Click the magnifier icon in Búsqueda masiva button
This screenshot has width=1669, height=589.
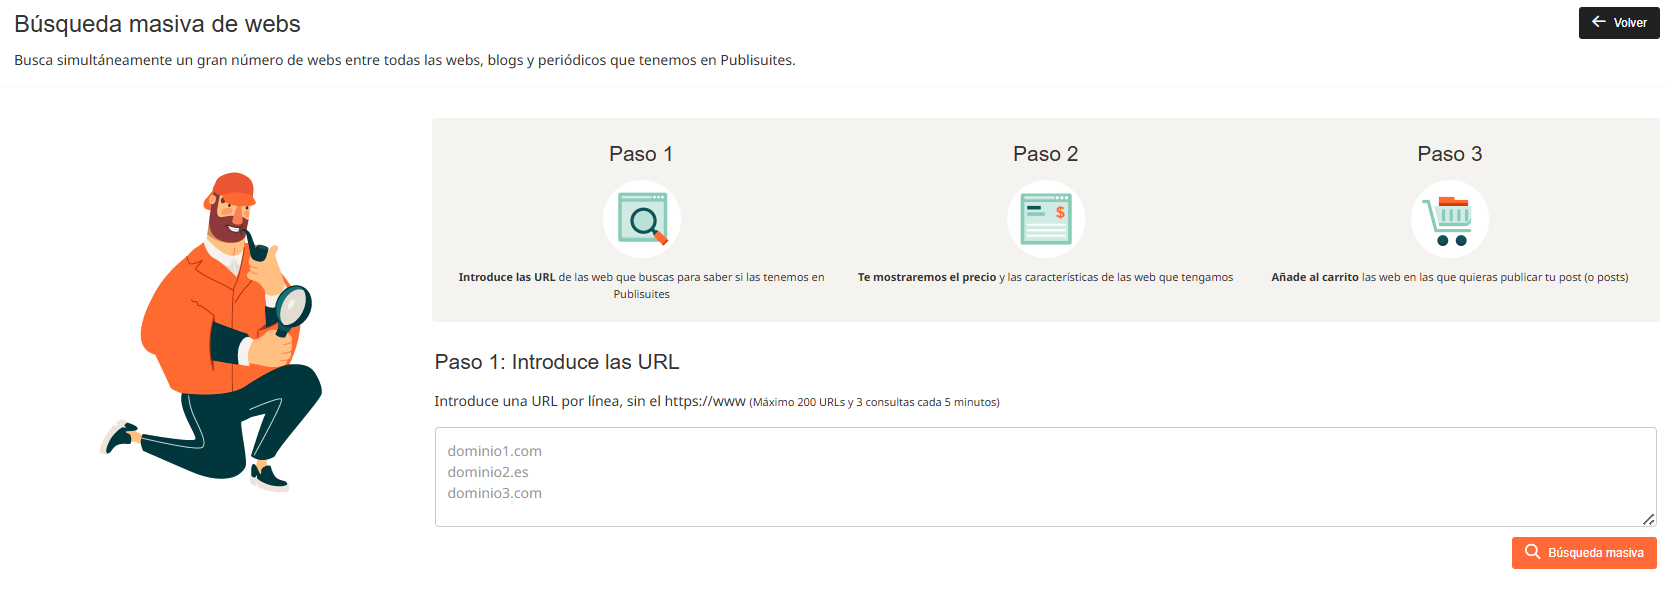click(x=1532, y=552)
